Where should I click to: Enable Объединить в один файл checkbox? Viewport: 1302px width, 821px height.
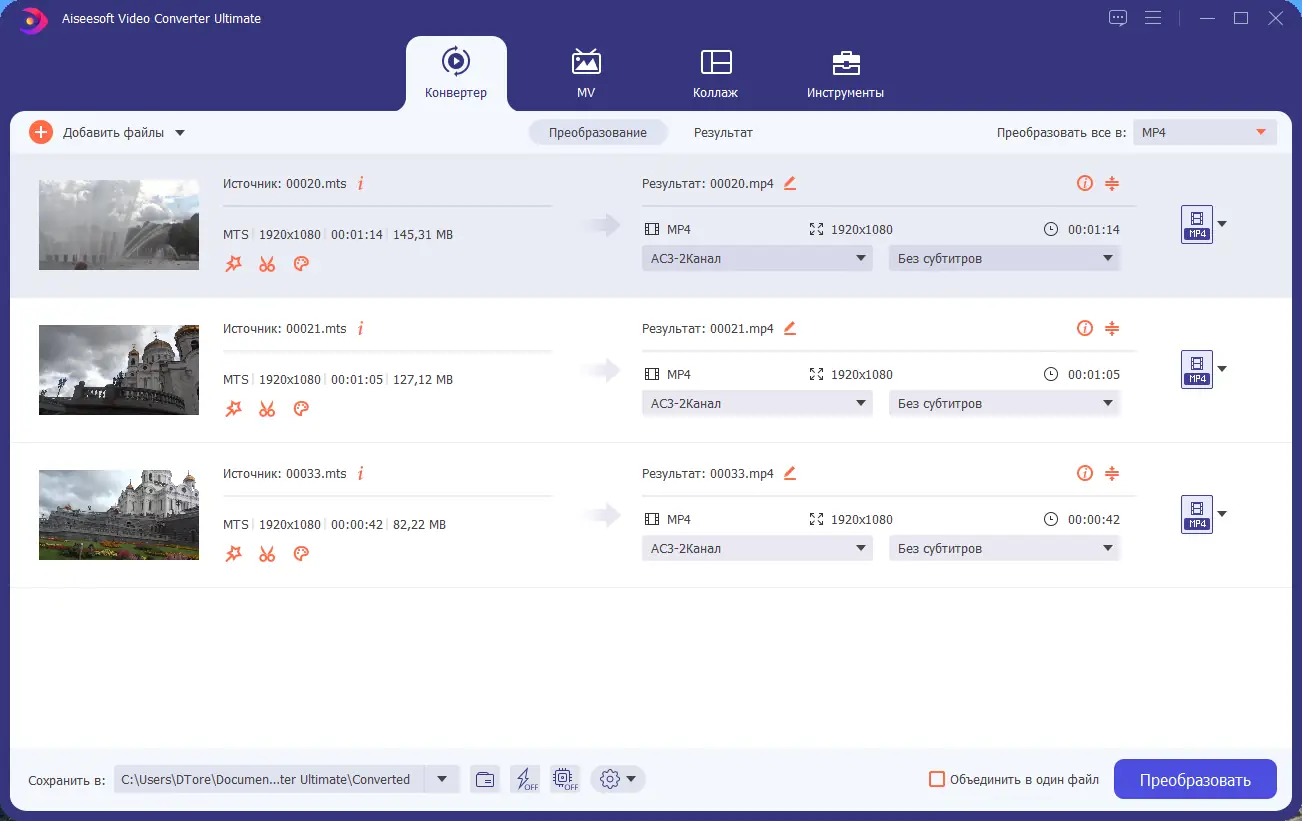click(x=937, y=779)
